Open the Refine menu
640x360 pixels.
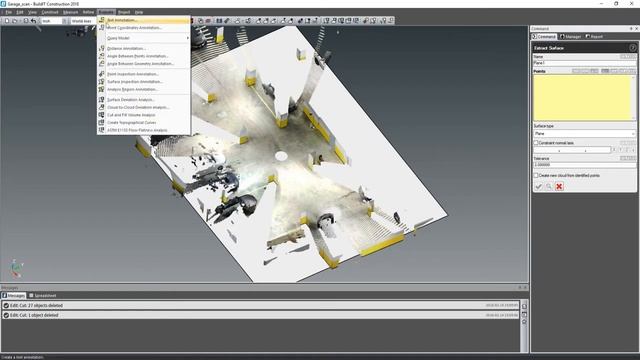coord(88,12)
